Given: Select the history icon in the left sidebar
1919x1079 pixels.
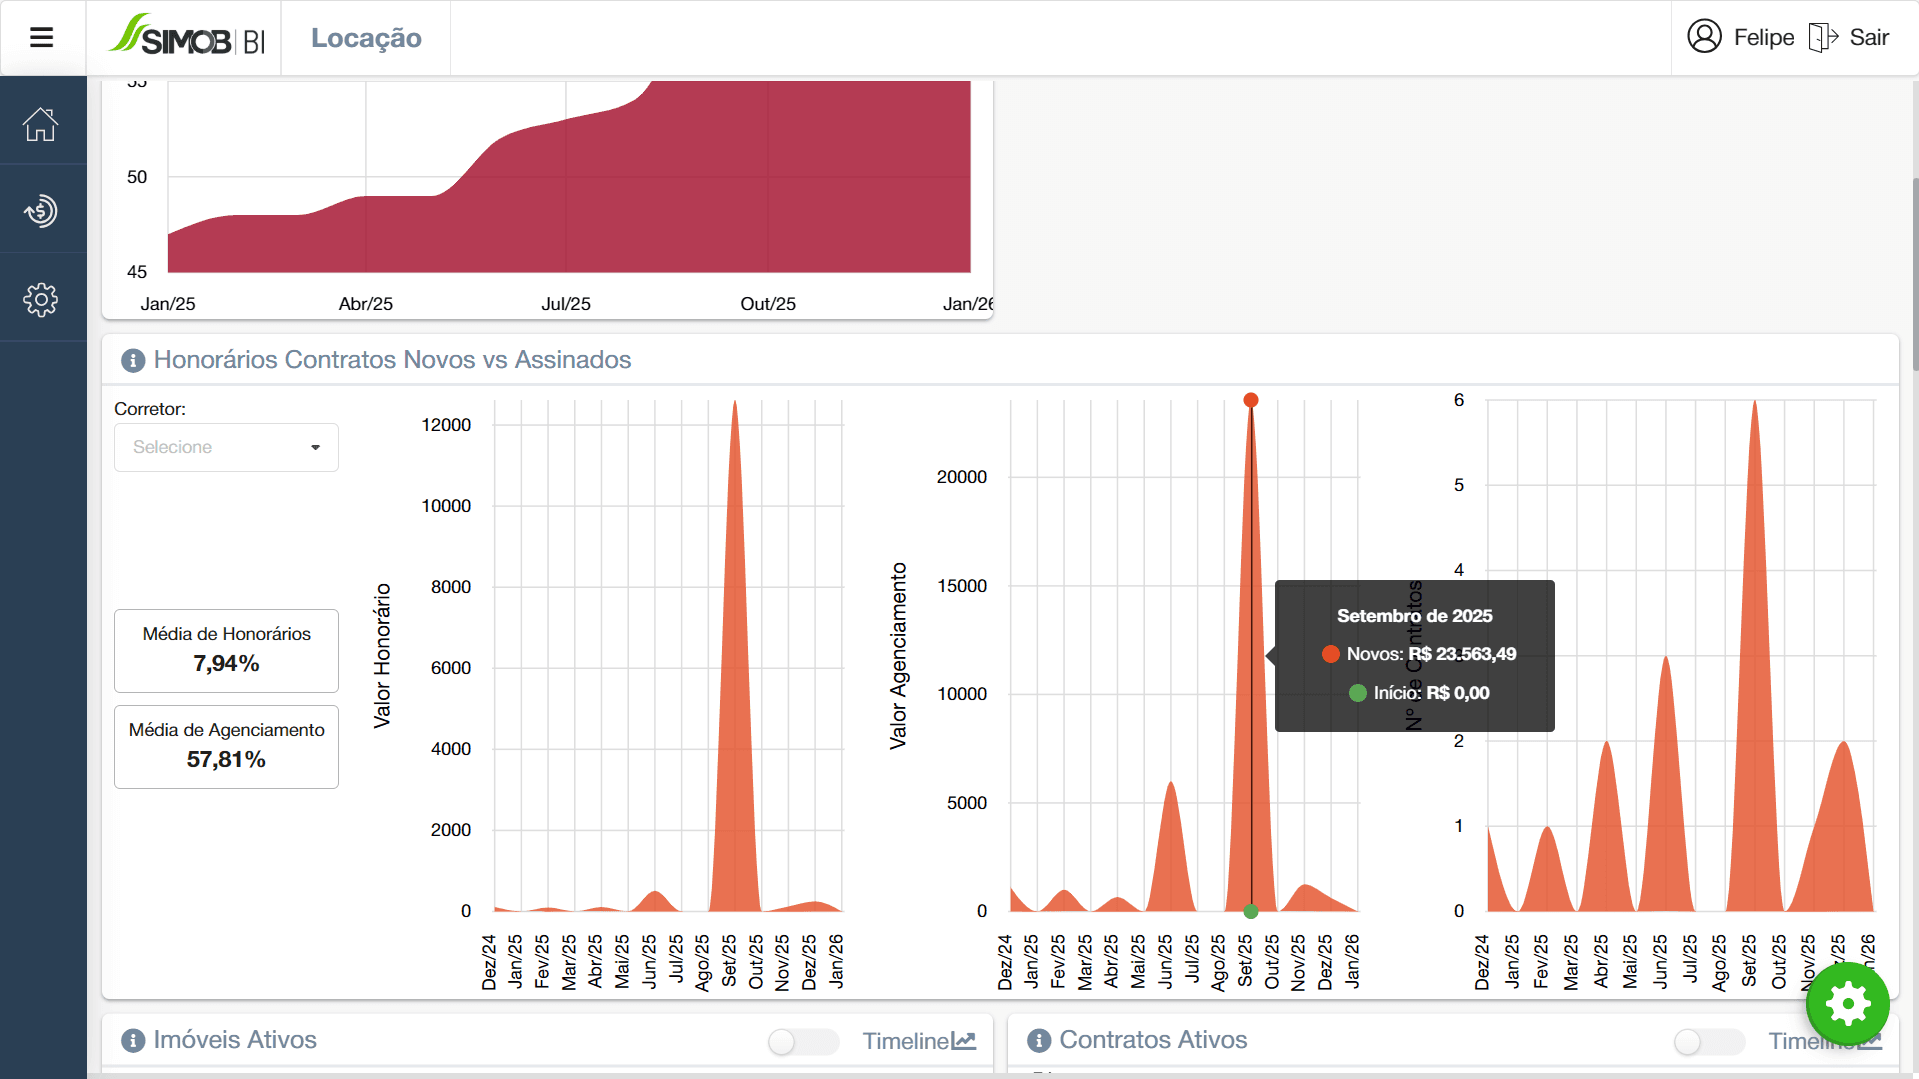Looking at the screenshot, I should tap(40, 210).
